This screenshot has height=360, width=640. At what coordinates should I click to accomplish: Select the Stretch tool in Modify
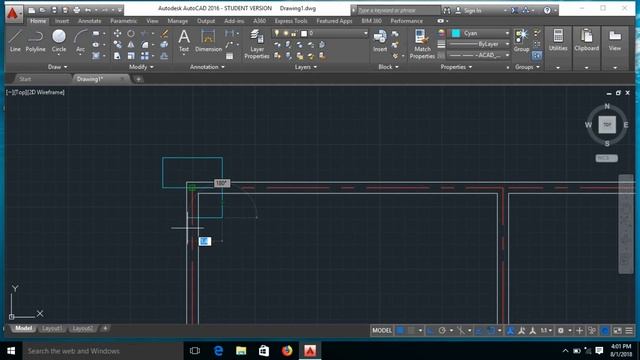(x=117, y=56)
